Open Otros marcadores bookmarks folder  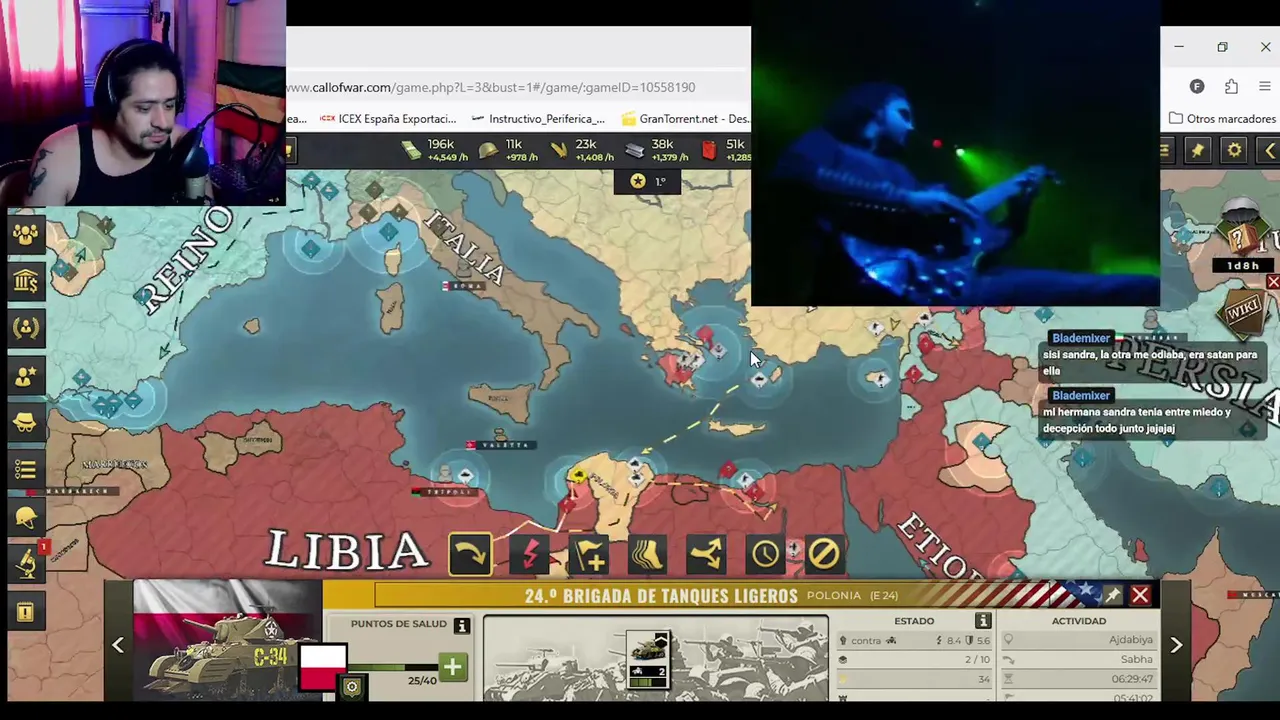coord(1222,118)
